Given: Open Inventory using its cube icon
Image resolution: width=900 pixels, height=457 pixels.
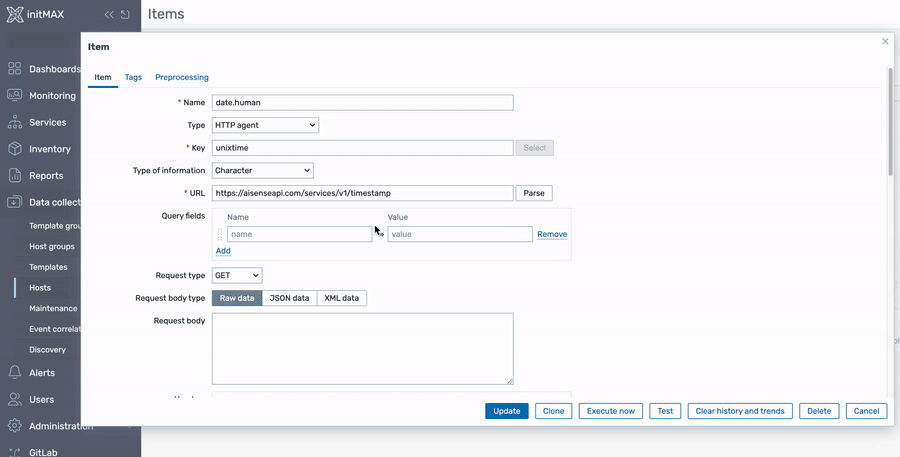Looking at the screenshot, I should pyautogui.click(x=15, y=149).
